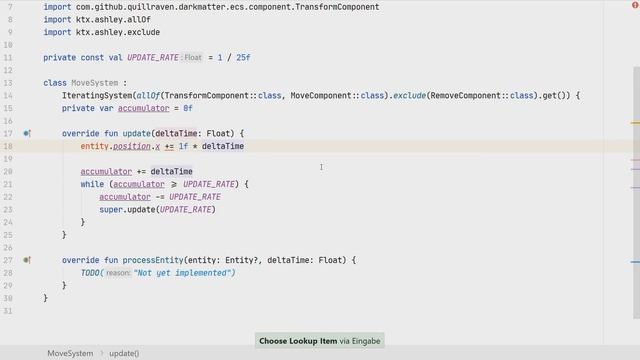Click the 'Choose Lookup Item' popup label
The width and height of the screenshot is (640, 360).
point(298,341)
